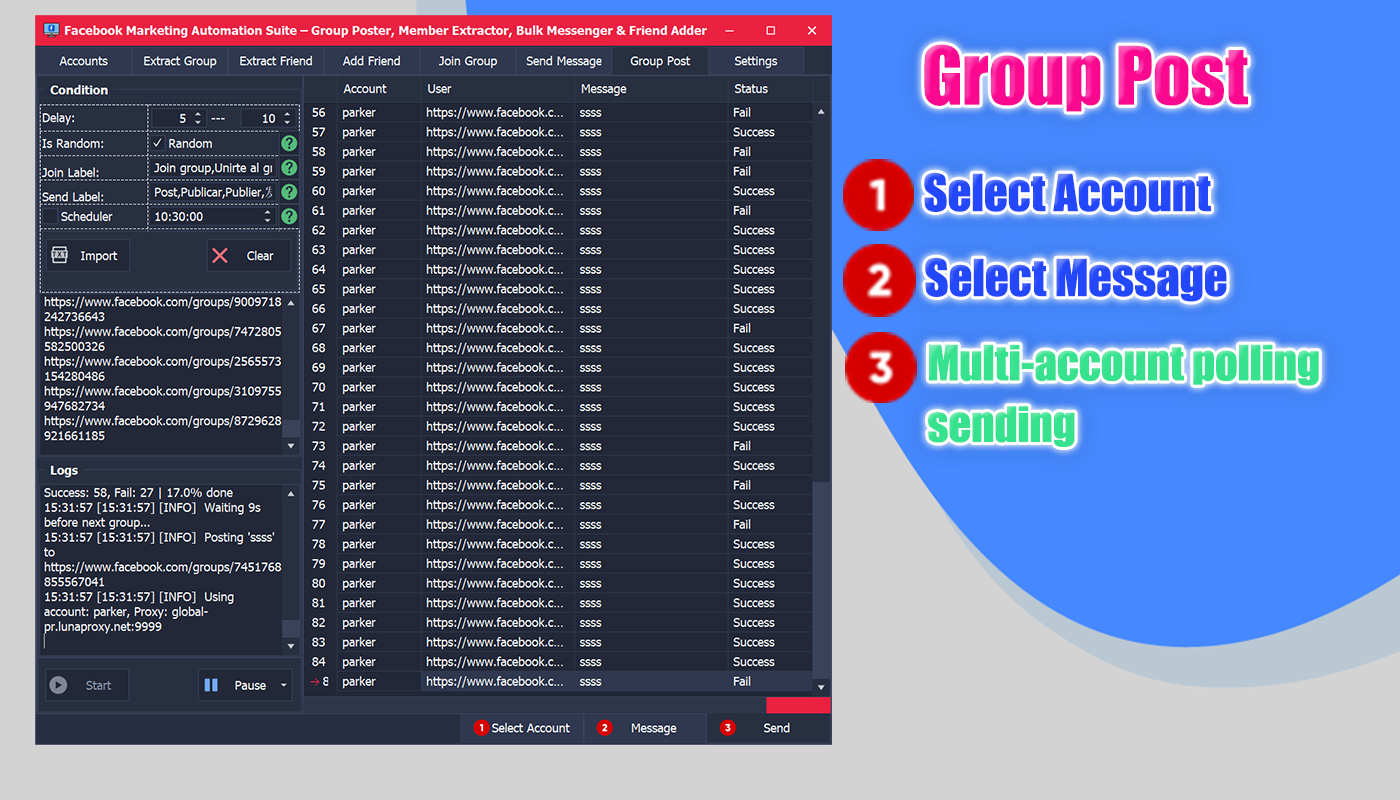This screenshot has height=800, width=1400.
Task: Click results table scroll-up arrow
Action: click(x=822, y=112)
